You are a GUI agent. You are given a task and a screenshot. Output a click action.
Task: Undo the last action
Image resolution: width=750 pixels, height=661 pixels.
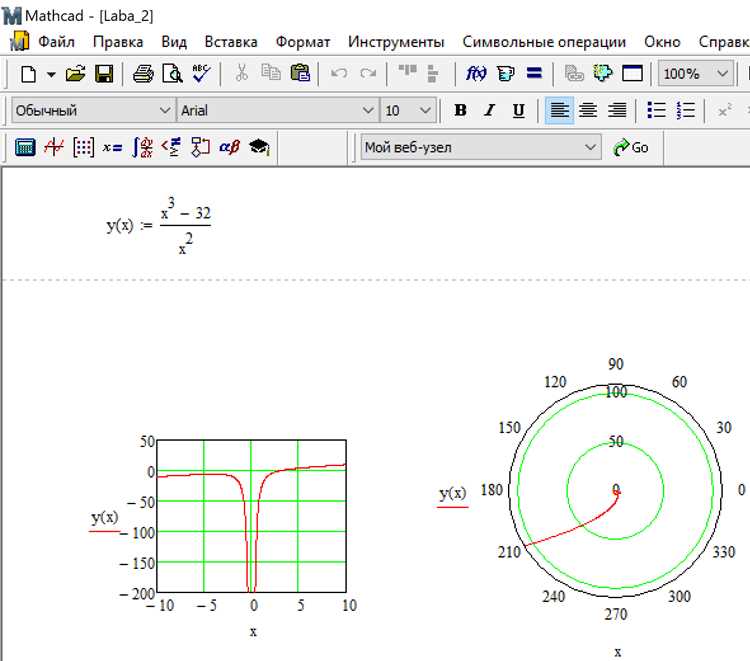[339, 73]
